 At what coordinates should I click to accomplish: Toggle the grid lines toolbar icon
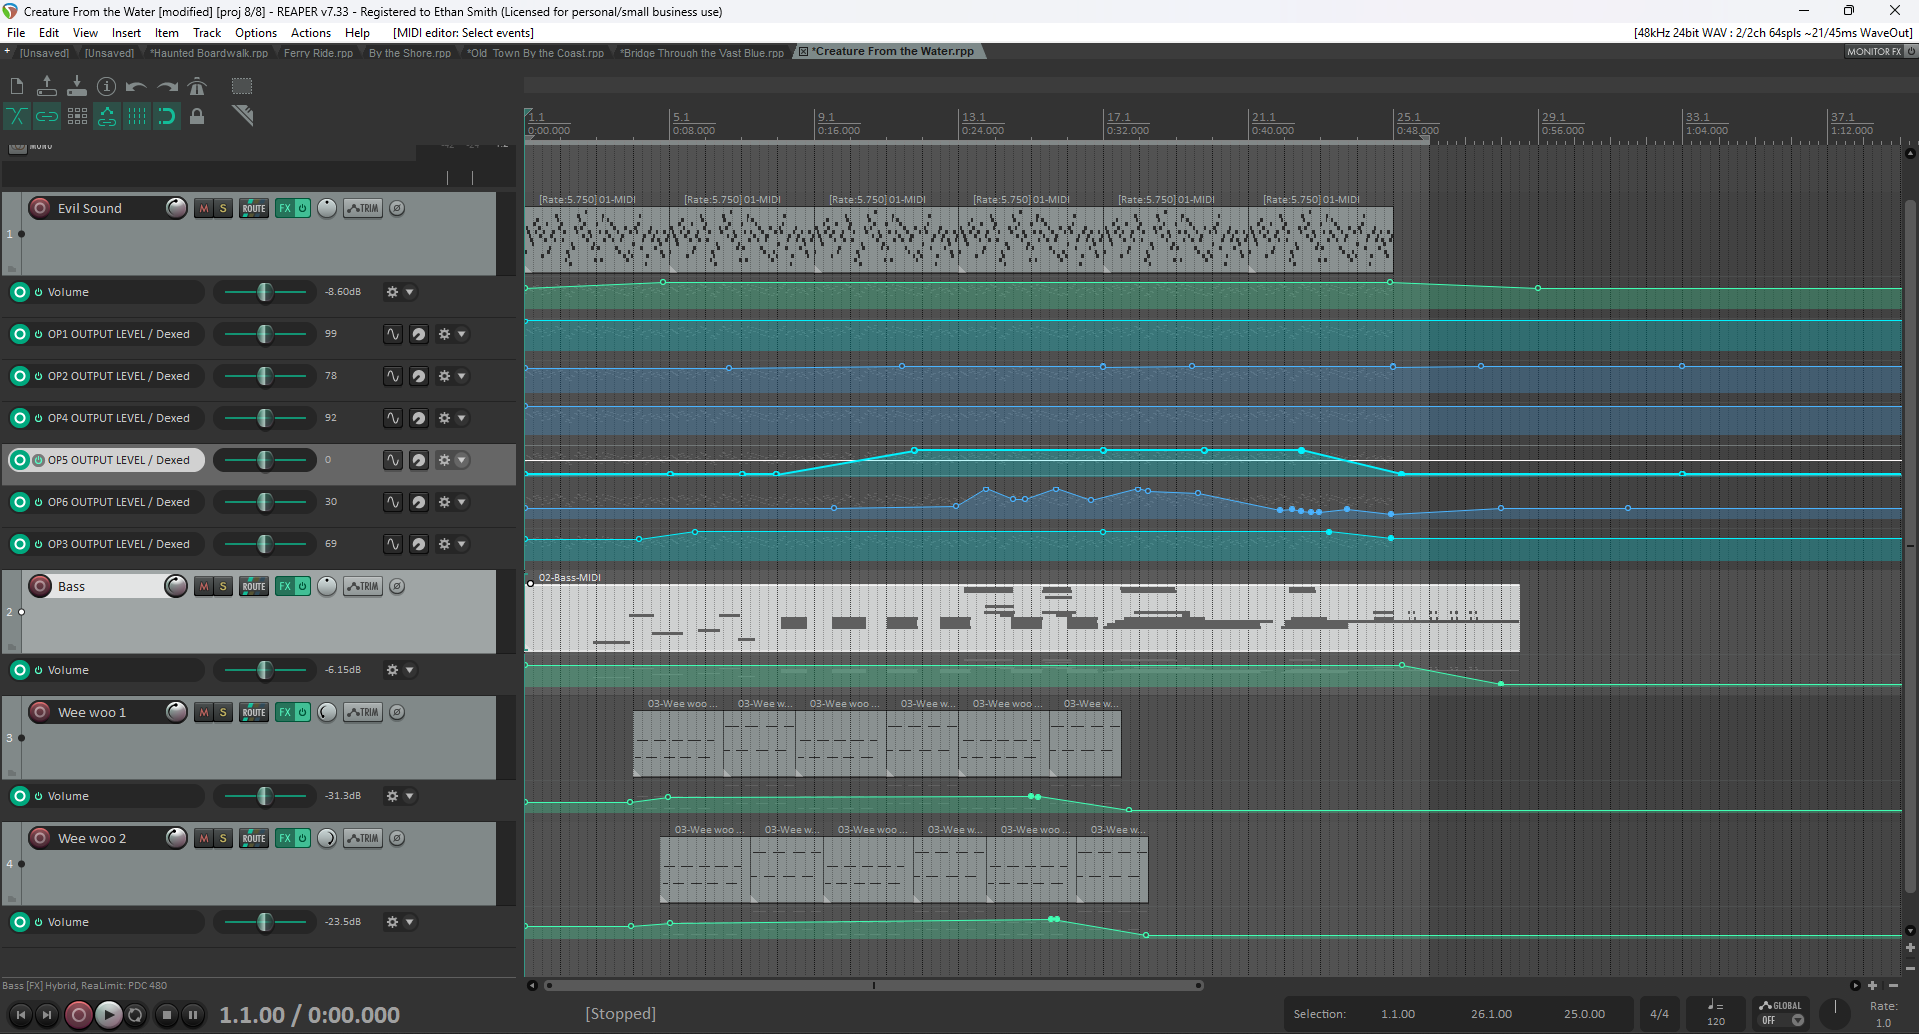(137, 117)
